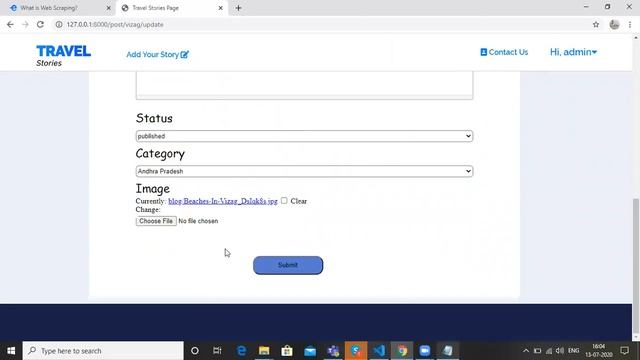Viewport: 640px width, 360px height.
Task: Click the taskbar search box
Action: (103, 351)
